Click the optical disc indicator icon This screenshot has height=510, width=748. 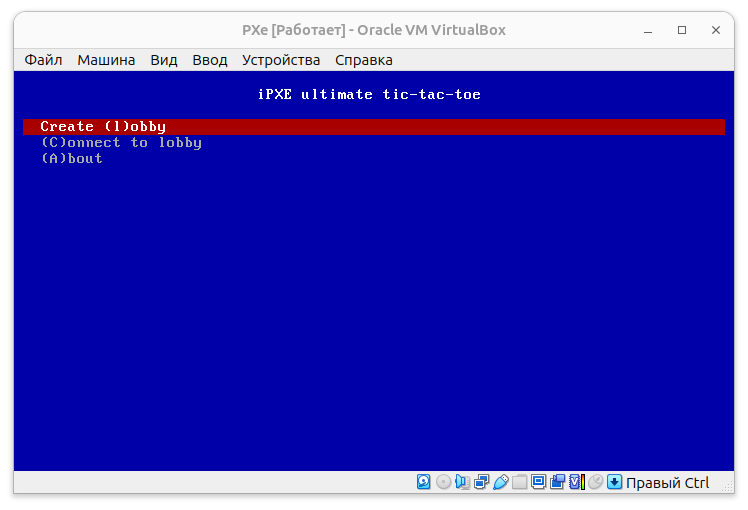point(443,482)
